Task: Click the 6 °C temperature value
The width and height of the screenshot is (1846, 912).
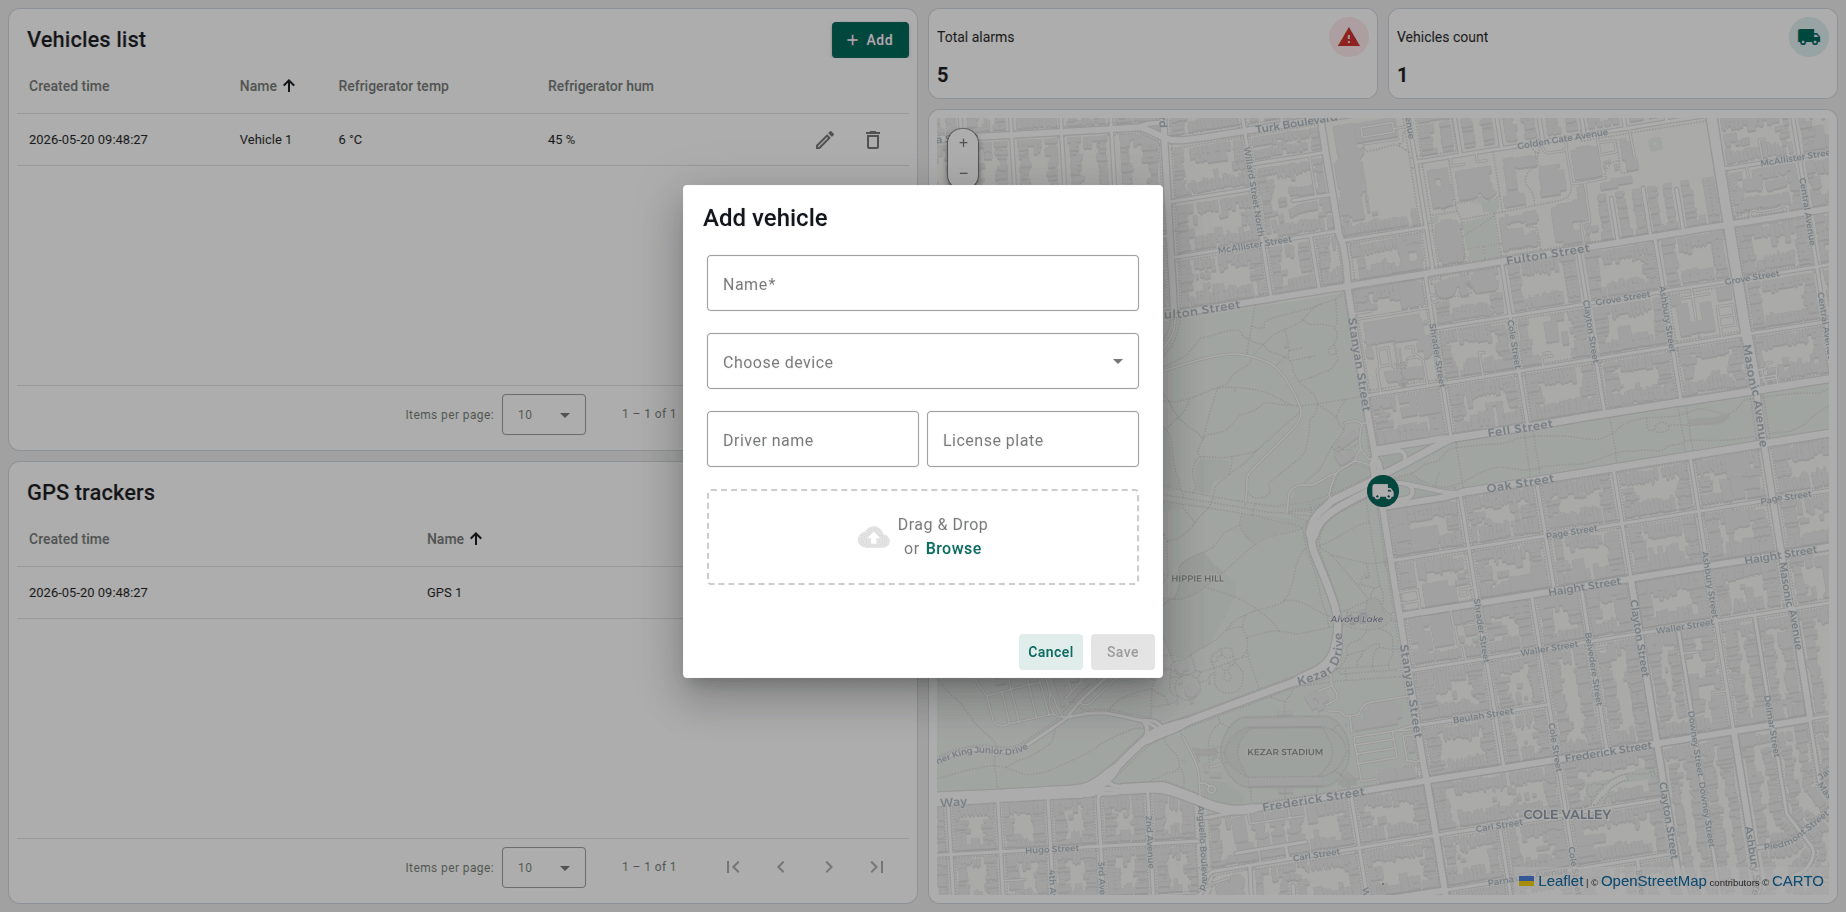Action: click(350, 140)
